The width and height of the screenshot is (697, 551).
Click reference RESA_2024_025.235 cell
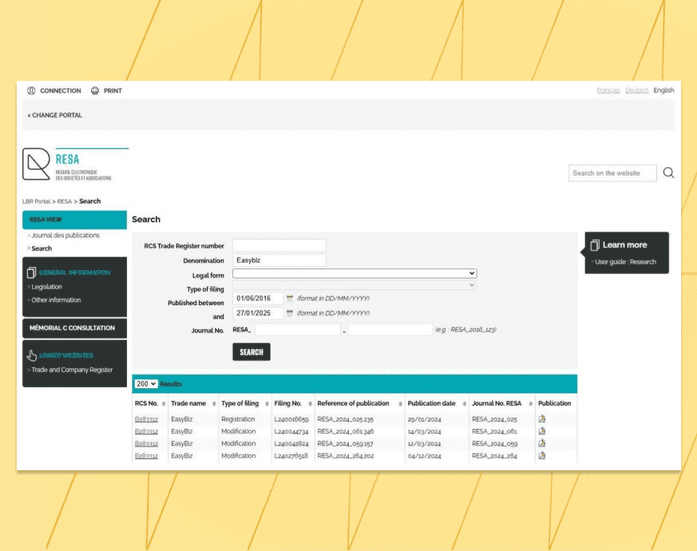(x=345, y=419)
